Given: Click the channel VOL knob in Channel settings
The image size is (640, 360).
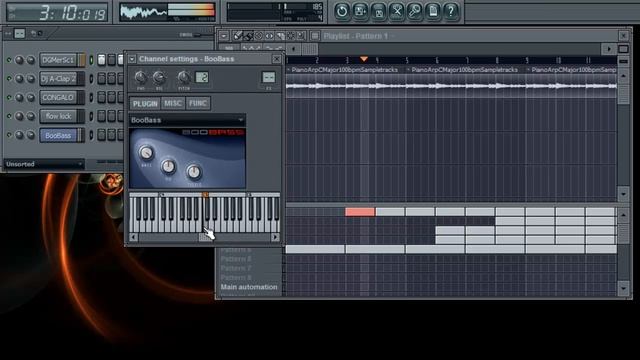Looking at the screenshot, I should coord(159,78).
